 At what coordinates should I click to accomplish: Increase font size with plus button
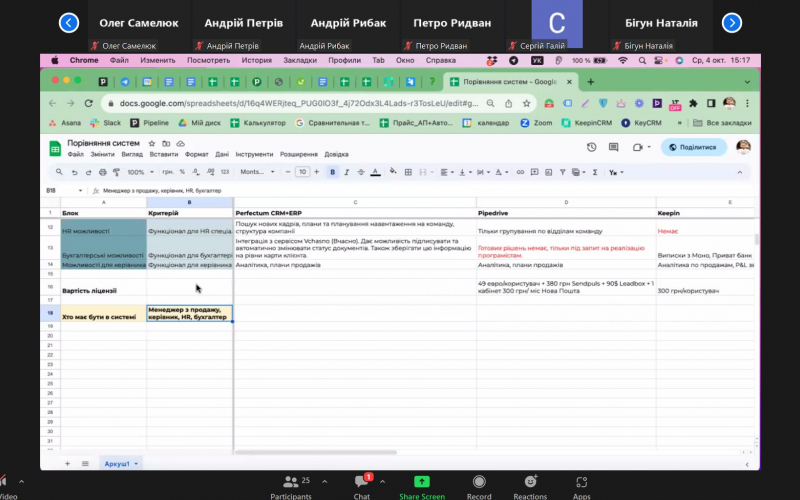317,172
